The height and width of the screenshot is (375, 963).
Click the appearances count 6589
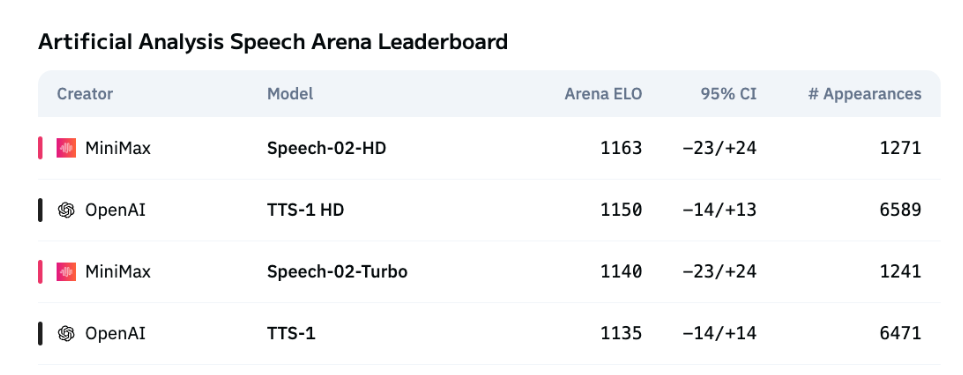901,211
